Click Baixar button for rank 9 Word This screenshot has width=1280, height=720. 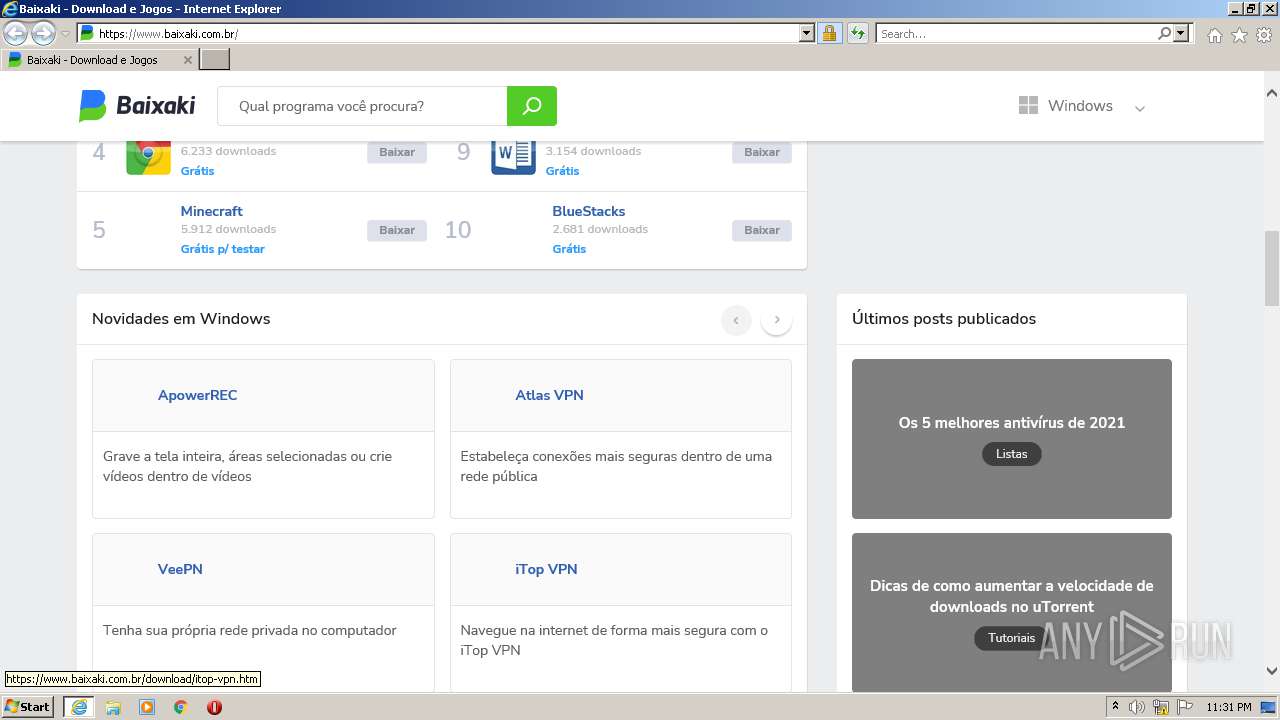(x=762, y=152)
